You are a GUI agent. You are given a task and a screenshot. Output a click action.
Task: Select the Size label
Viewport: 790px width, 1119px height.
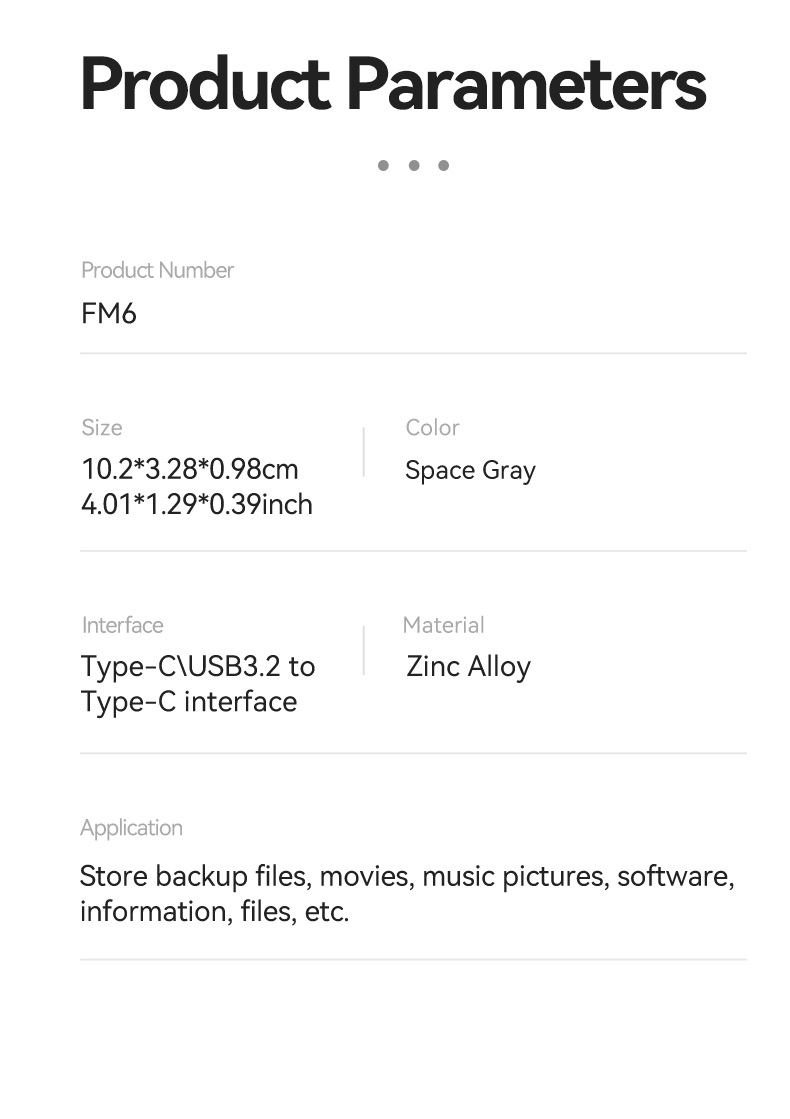102,428
